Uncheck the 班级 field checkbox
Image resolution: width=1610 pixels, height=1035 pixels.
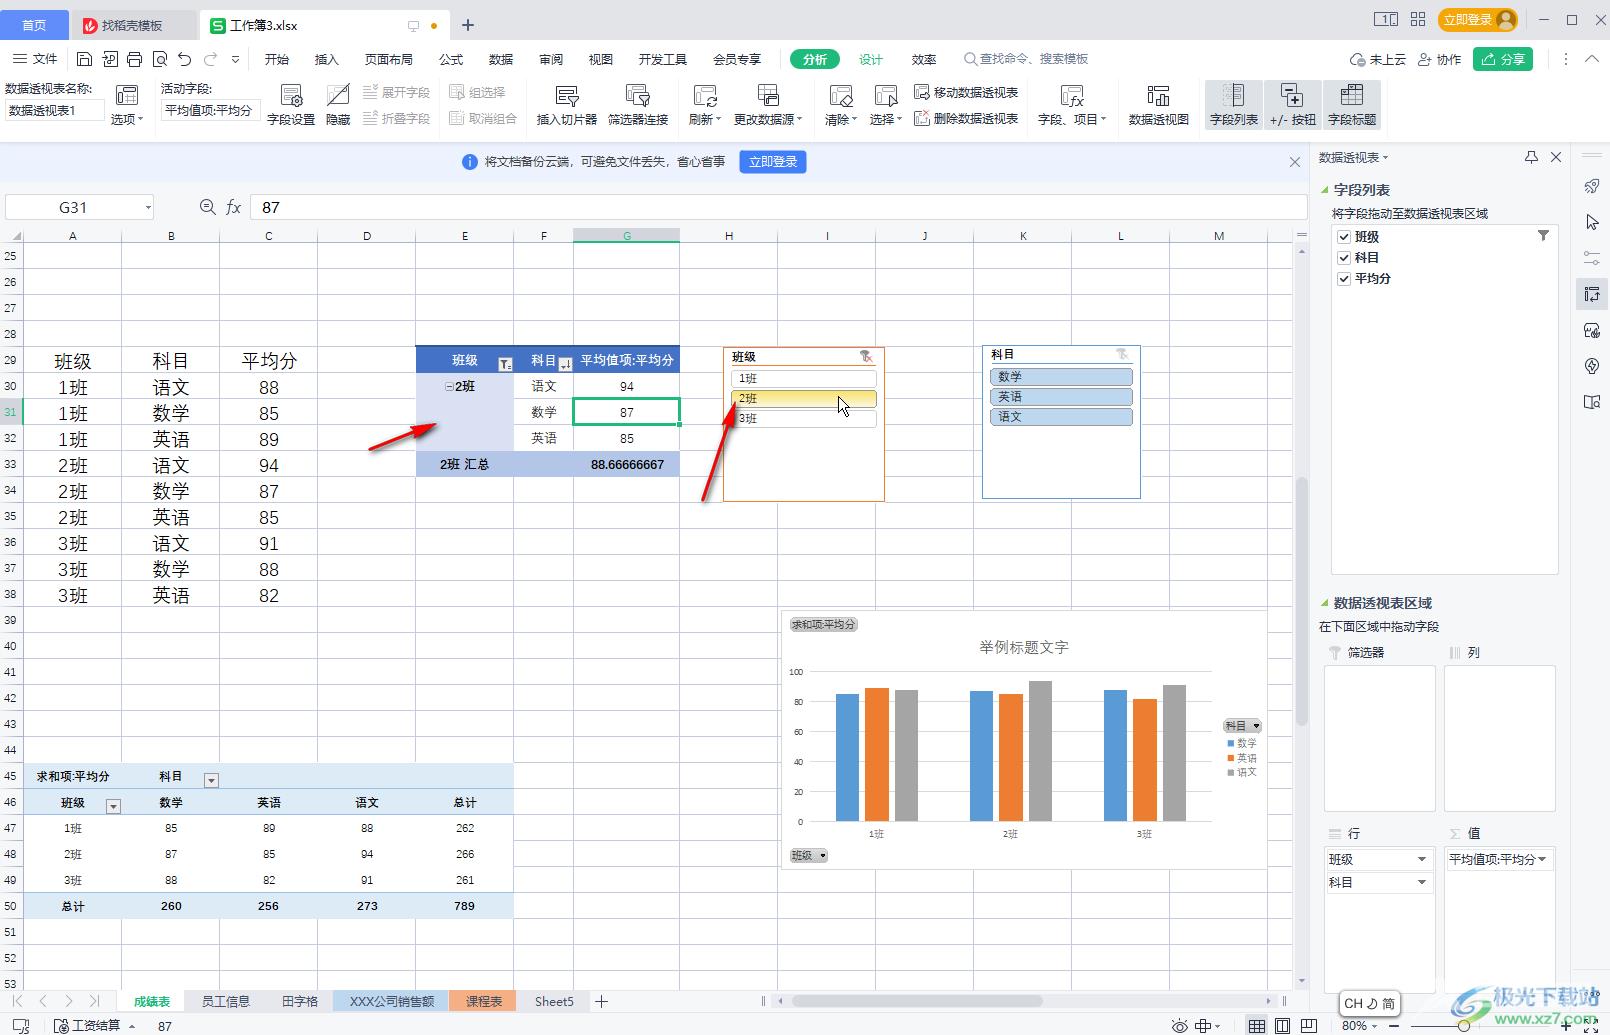click(1344, 237)
